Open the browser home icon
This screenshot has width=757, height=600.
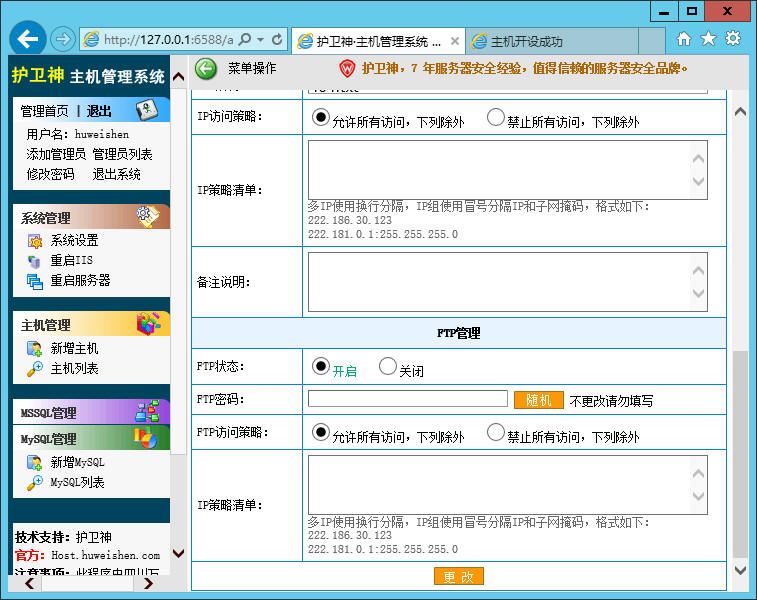tap(684, 39)
